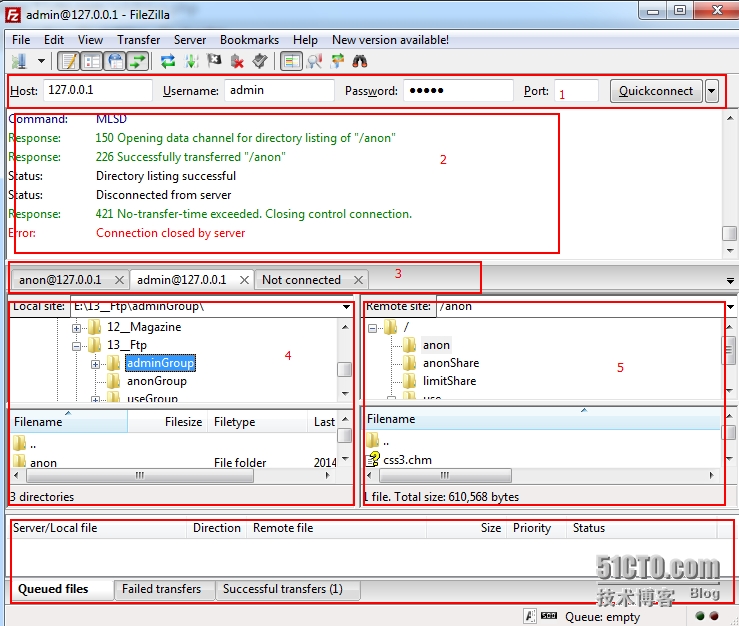Image resolution: width=739 pixels, height=626 pixels.
Task: Collapse the 13_Ftp folder node
Action: [x=76, y=346]
